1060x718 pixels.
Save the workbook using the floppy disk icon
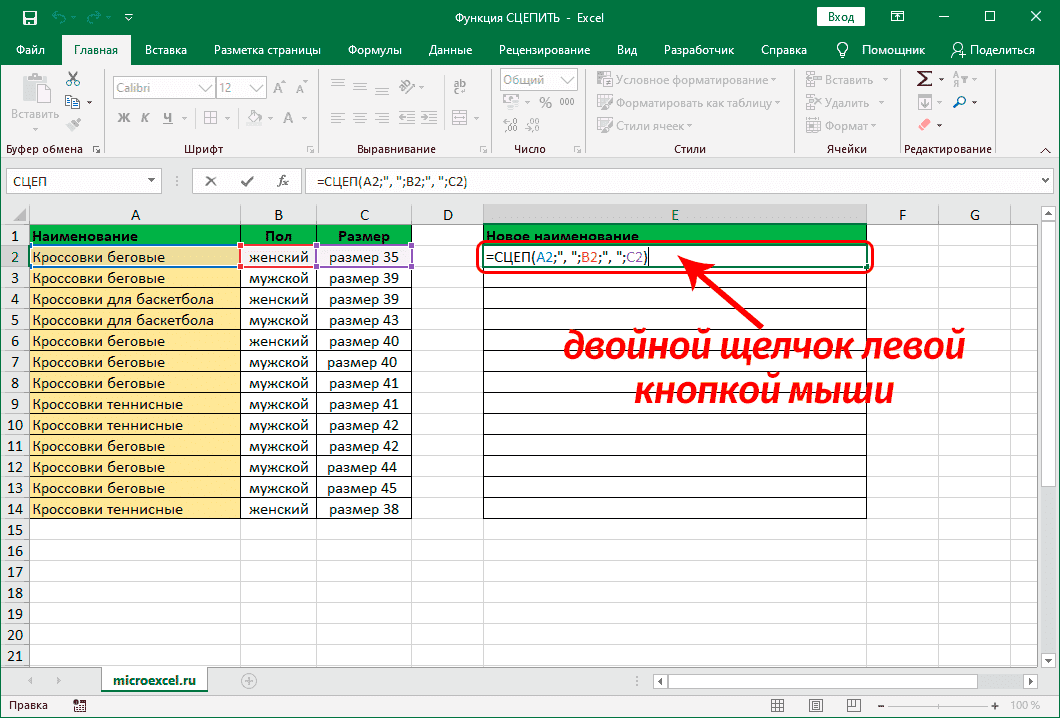click(x=29, y=18)
